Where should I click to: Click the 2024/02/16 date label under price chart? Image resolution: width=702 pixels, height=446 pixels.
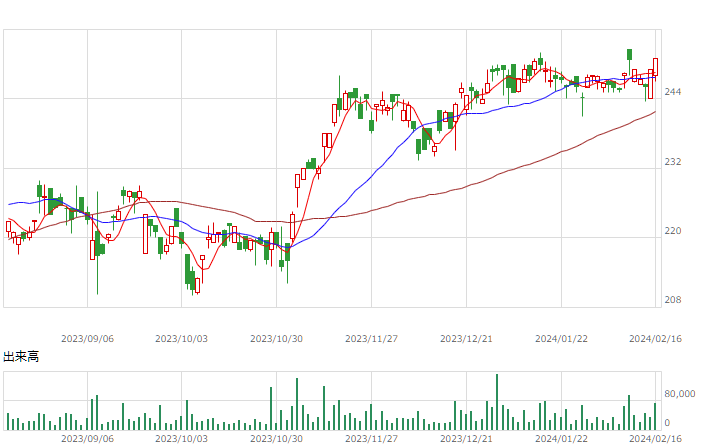[655, 339]
